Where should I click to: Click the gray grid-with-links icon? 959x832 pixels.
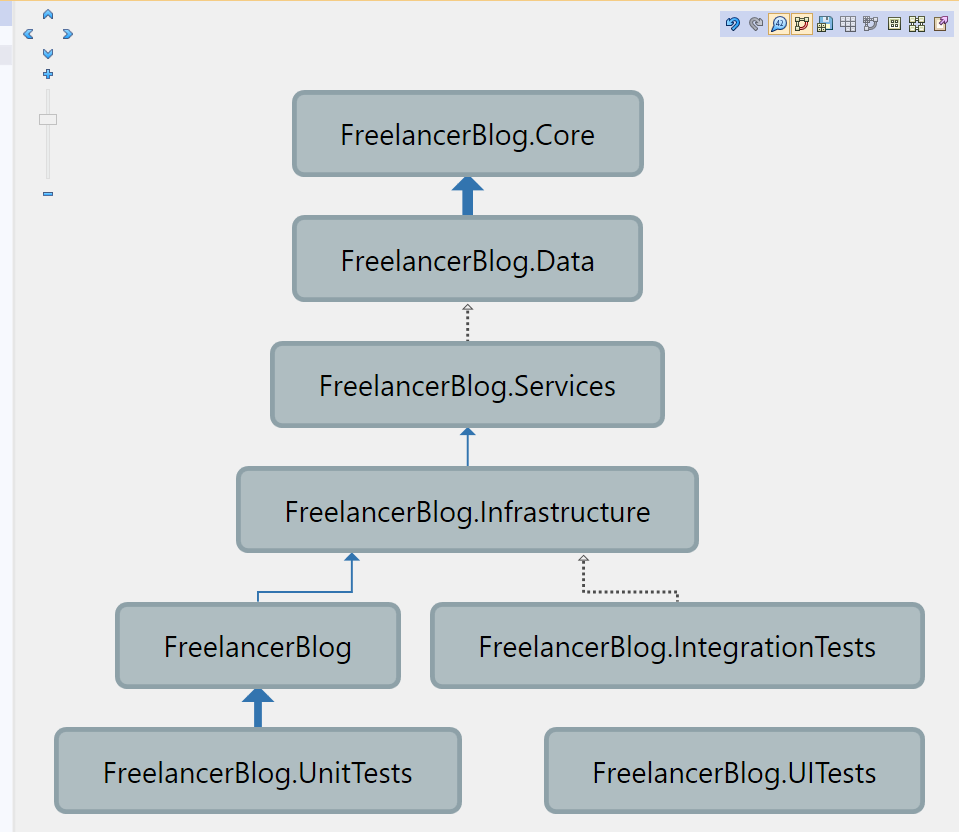[870, 24]
